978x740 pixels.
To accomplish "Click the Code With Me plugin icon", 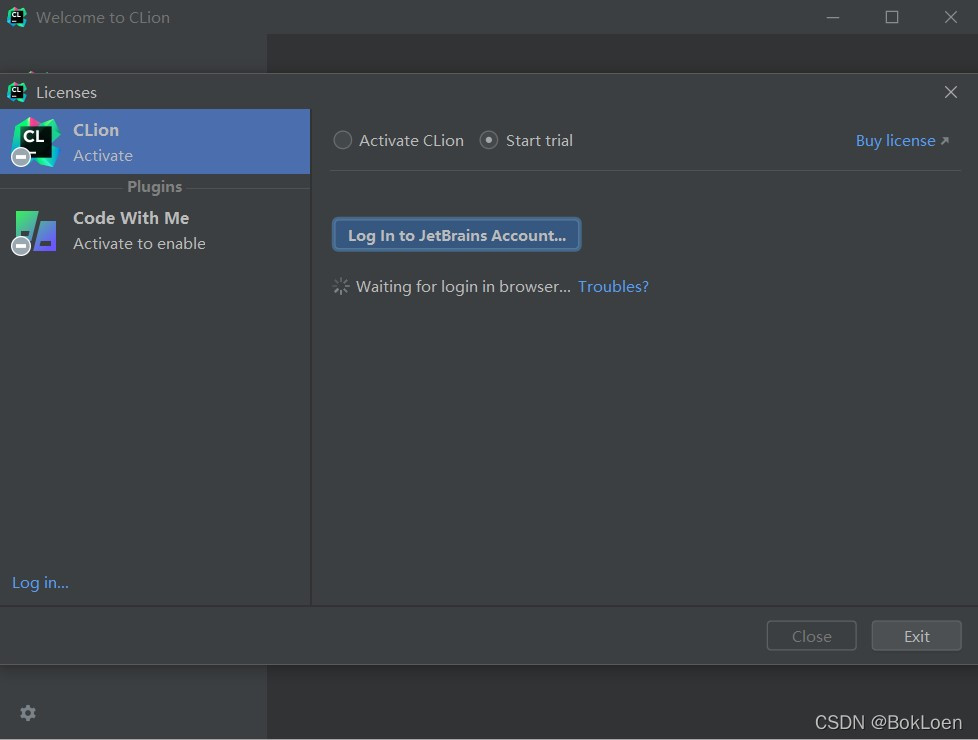I will click(x=36, y=231).
